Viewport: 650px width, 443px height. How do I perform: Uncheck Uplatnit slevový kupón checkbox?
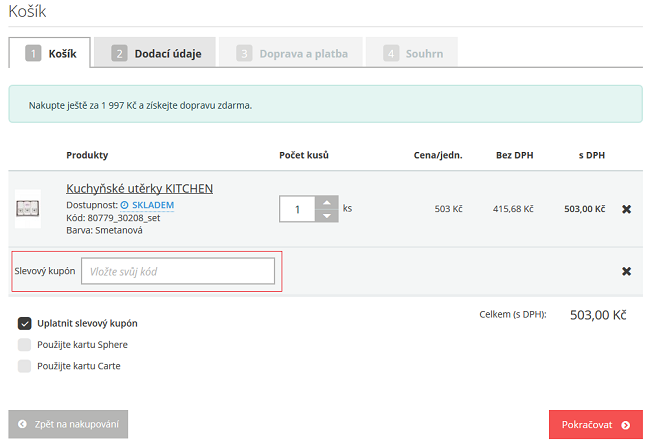25,323
